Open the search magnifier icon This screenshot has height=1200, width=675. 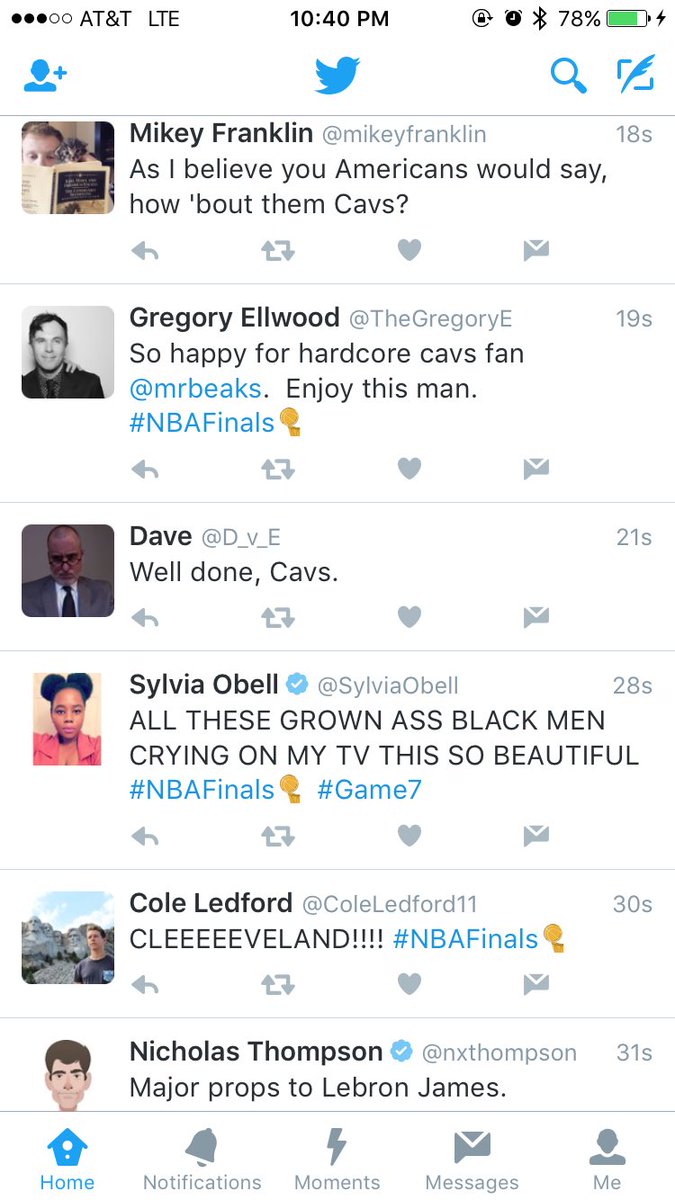point(568,76)
